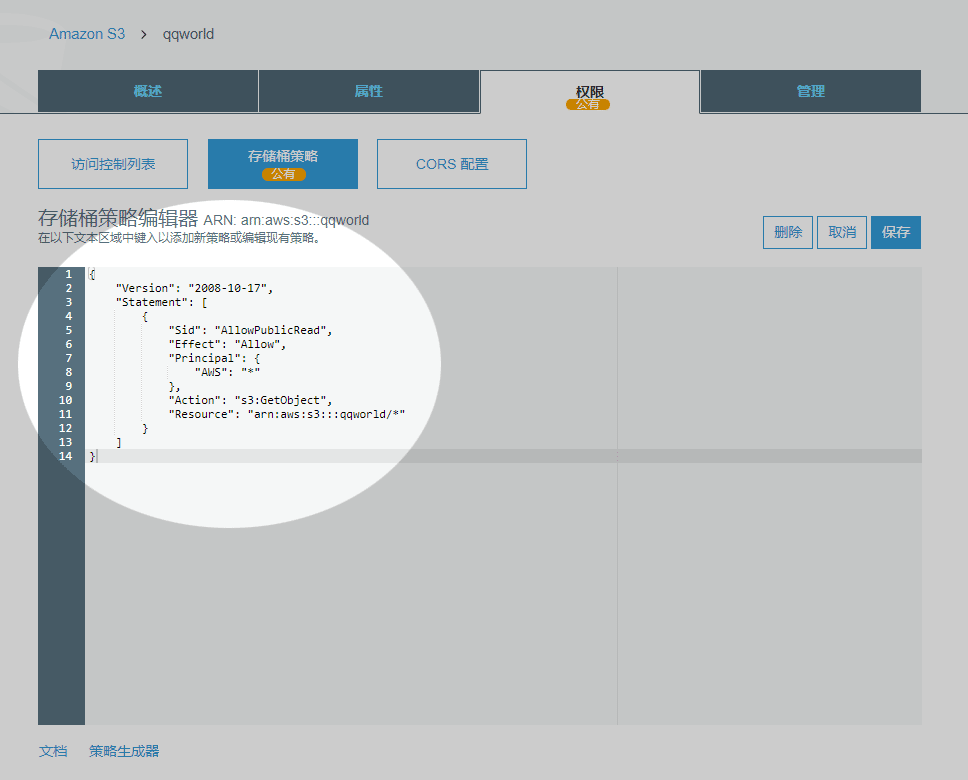Click the "Statement": [ line
The image size is (968, 780).
coord(162,302)
